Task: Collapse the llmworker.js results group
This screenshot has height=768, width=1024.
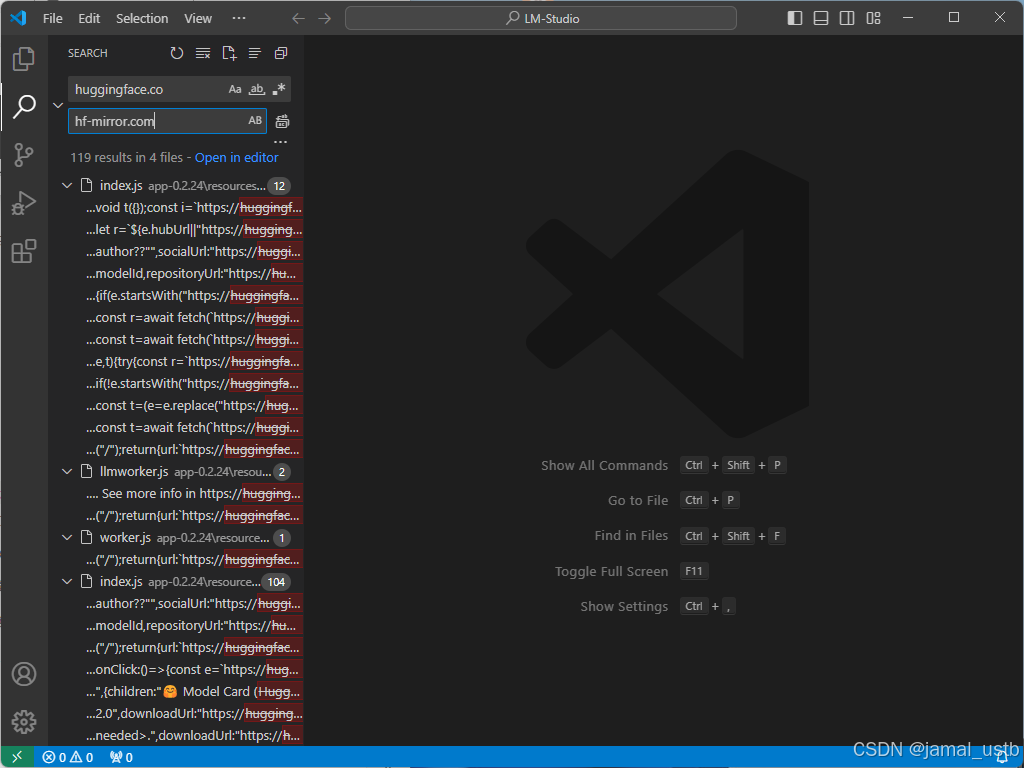Action: pyautogui.click(x=67, y=471)
